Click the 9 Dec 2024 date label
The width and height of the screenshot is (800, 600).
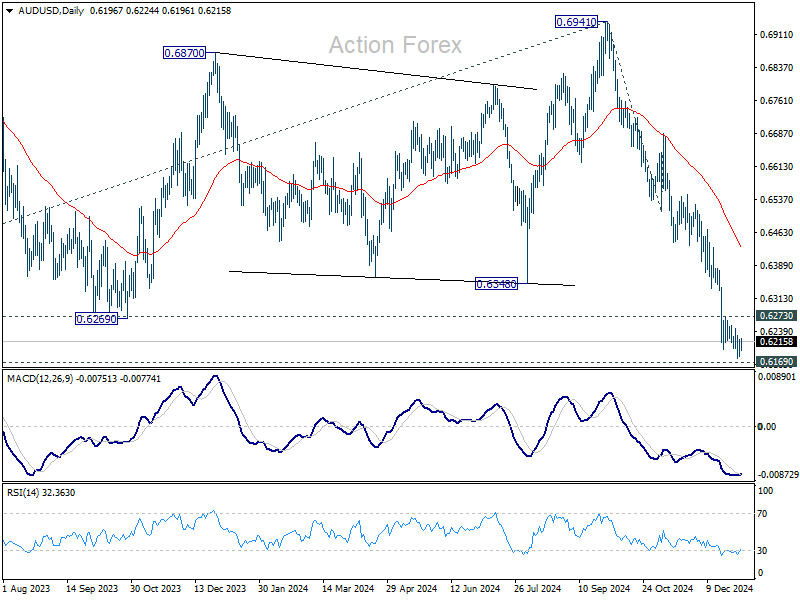[730, 589]
